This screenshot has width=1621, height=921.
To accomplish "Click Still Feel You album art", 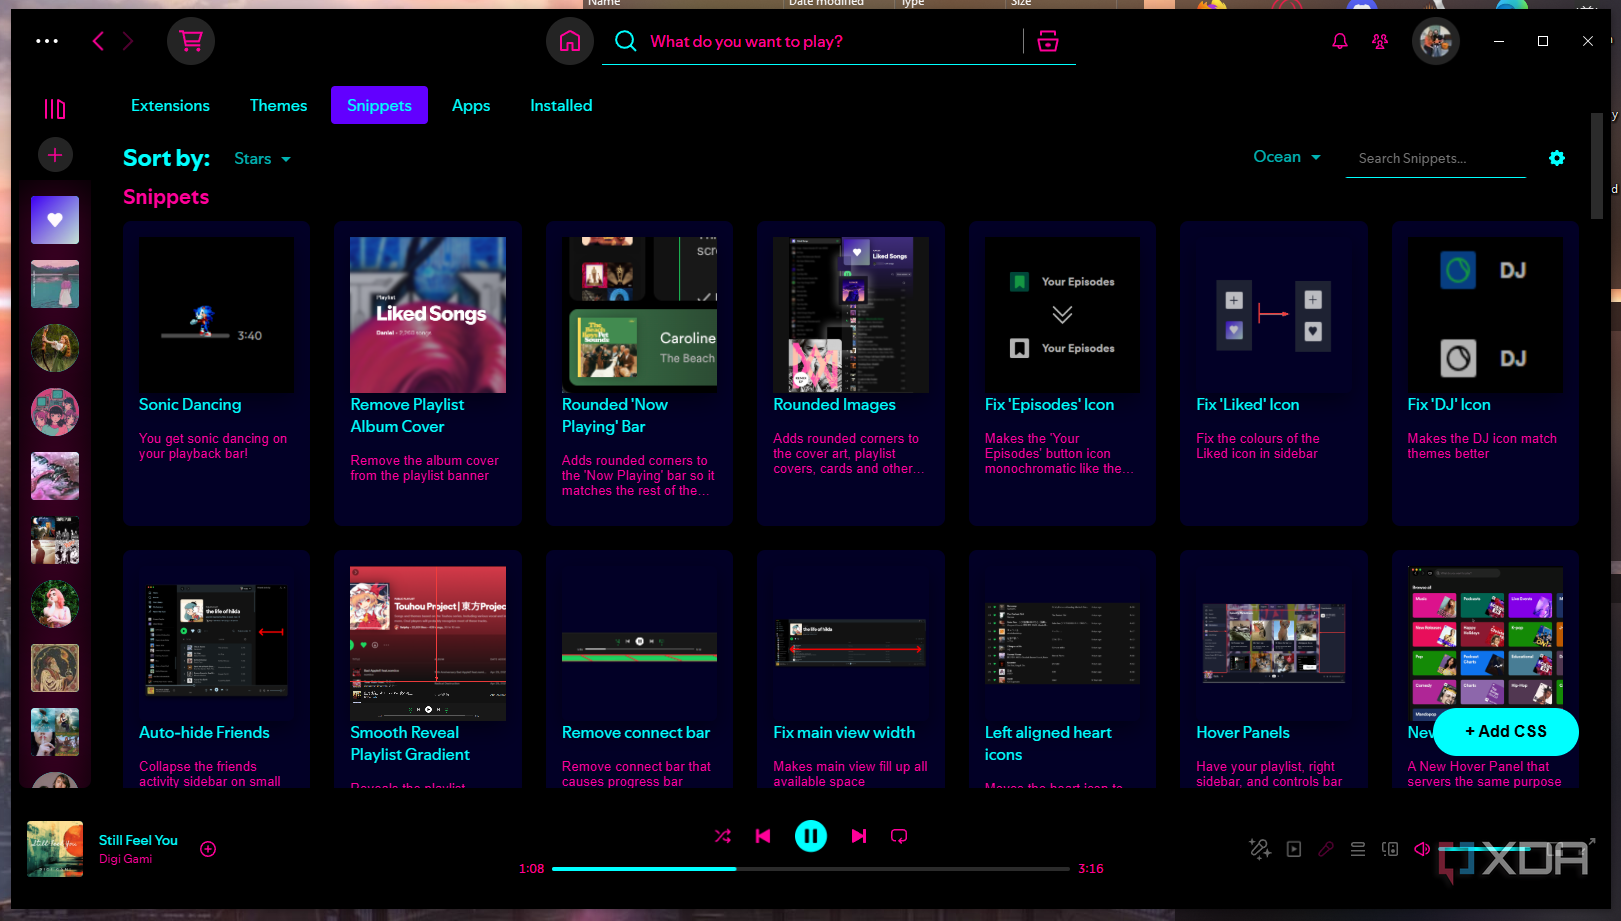I will [x=55, y=849].
